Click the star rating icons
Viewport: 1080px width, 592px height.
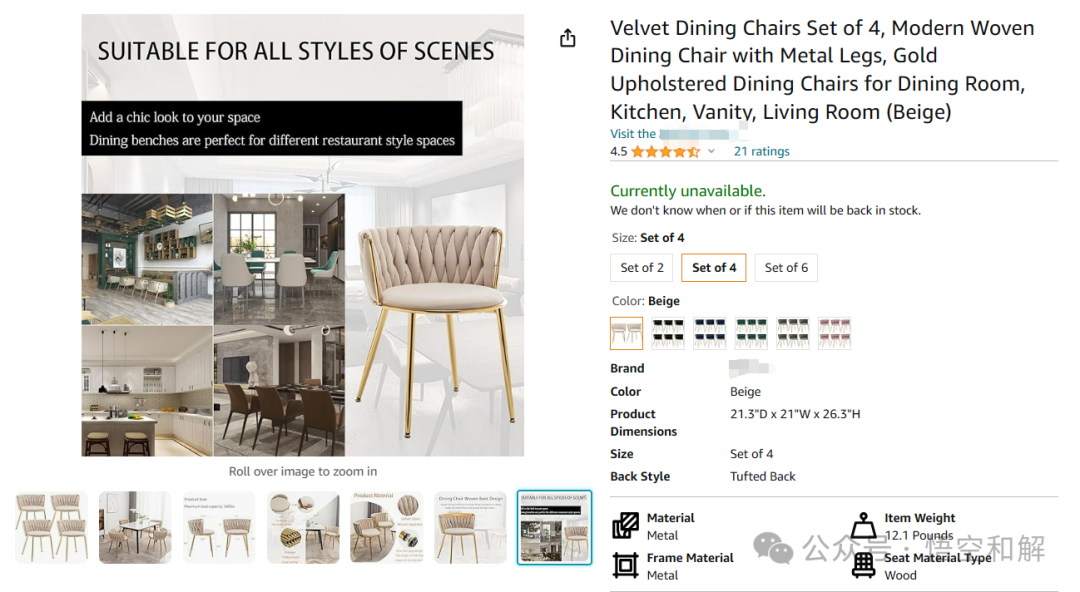click(x=665, y=152)
